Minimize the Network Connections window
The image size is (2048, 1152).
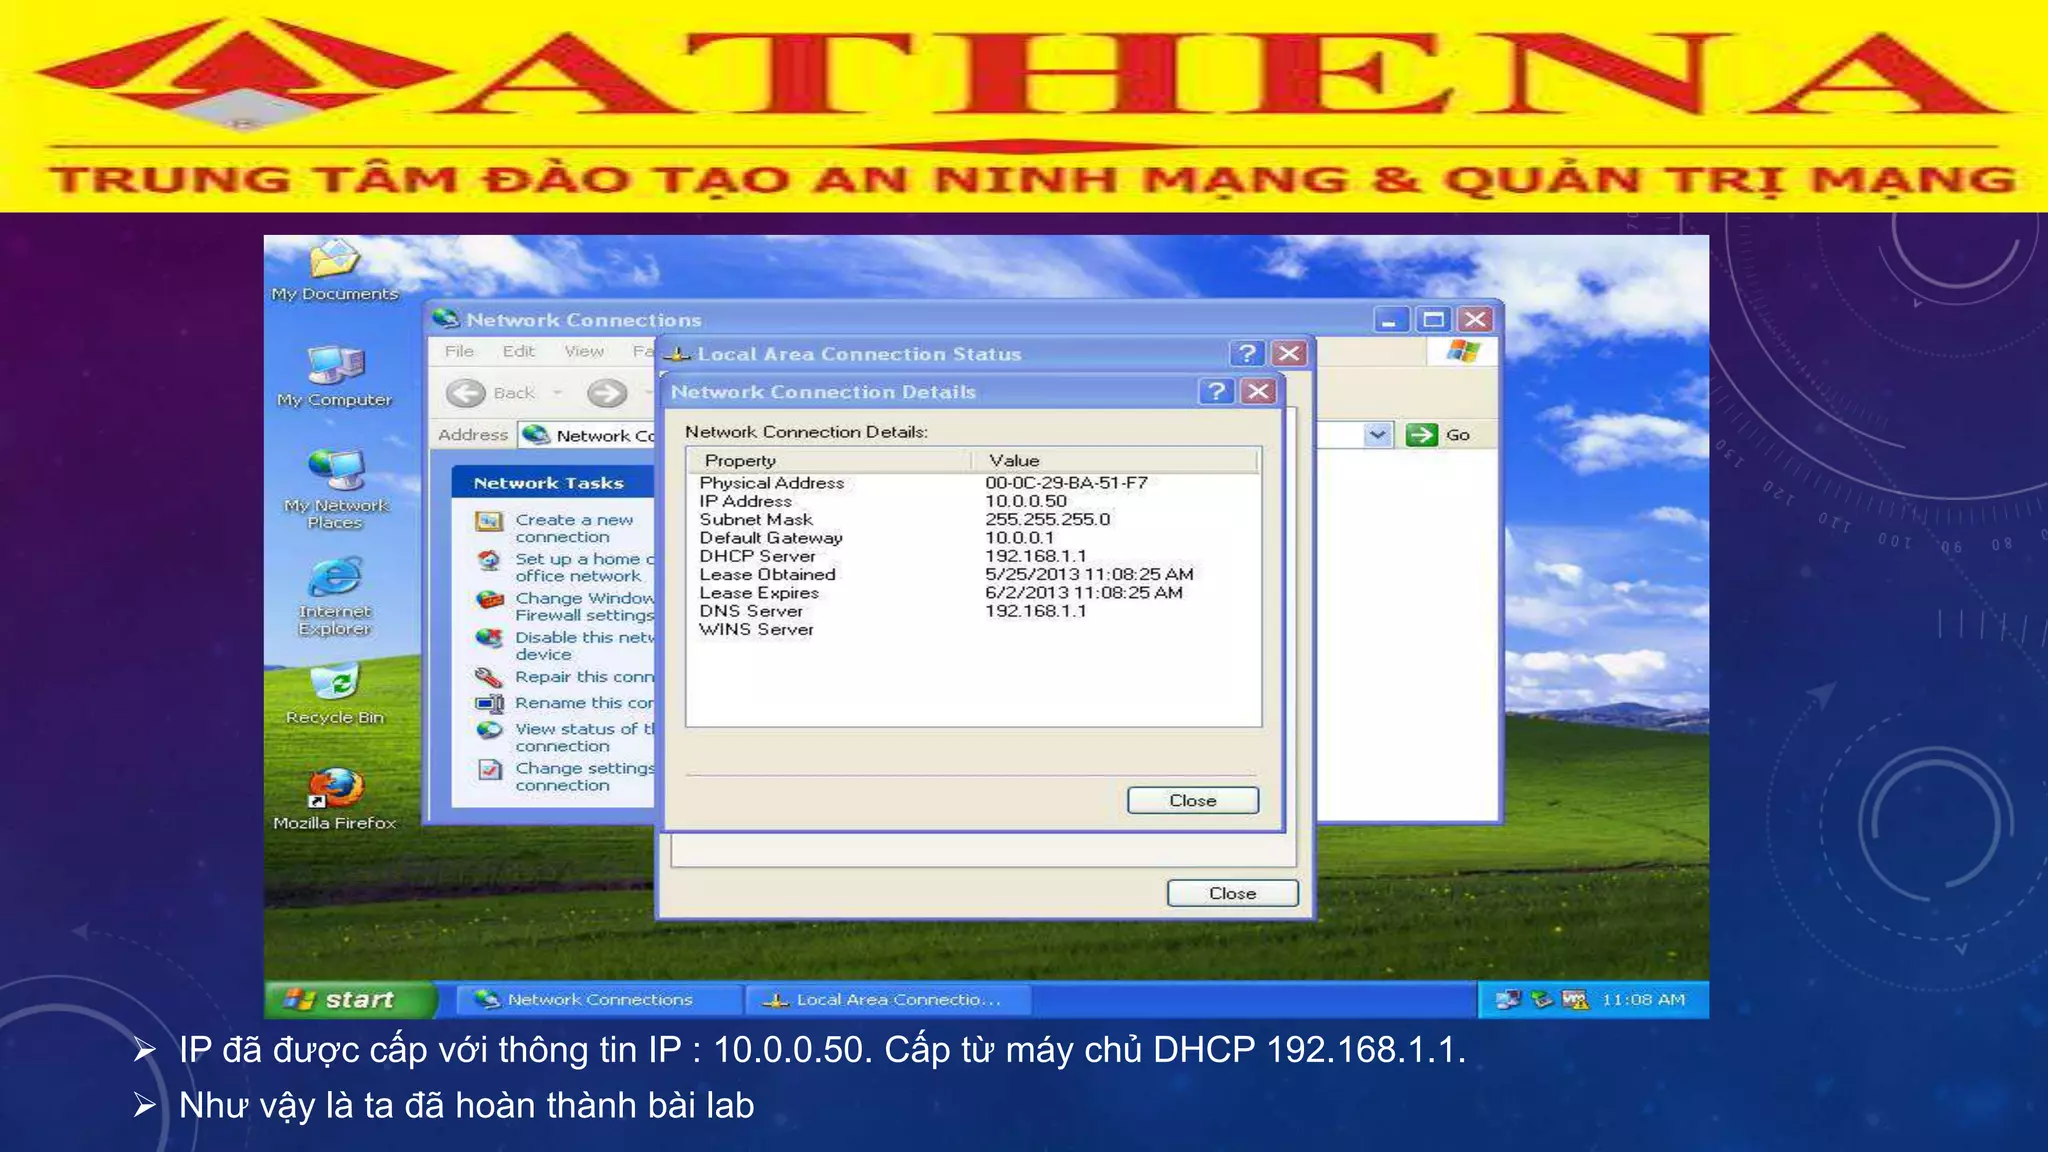point(1390,320)
